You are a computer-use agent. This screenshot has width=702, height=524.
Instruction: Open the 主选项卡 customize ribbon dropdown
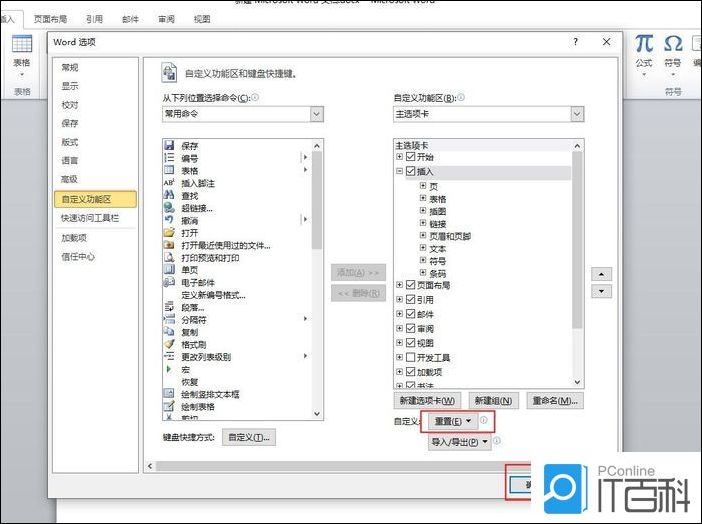pos(577,114)
